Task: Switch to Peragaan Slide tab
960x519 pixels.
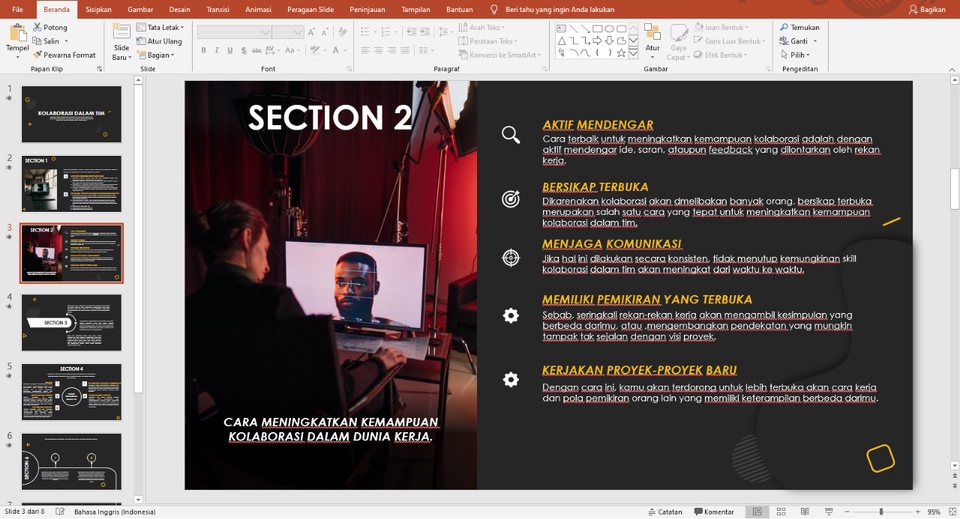Action: coord(310,9)
